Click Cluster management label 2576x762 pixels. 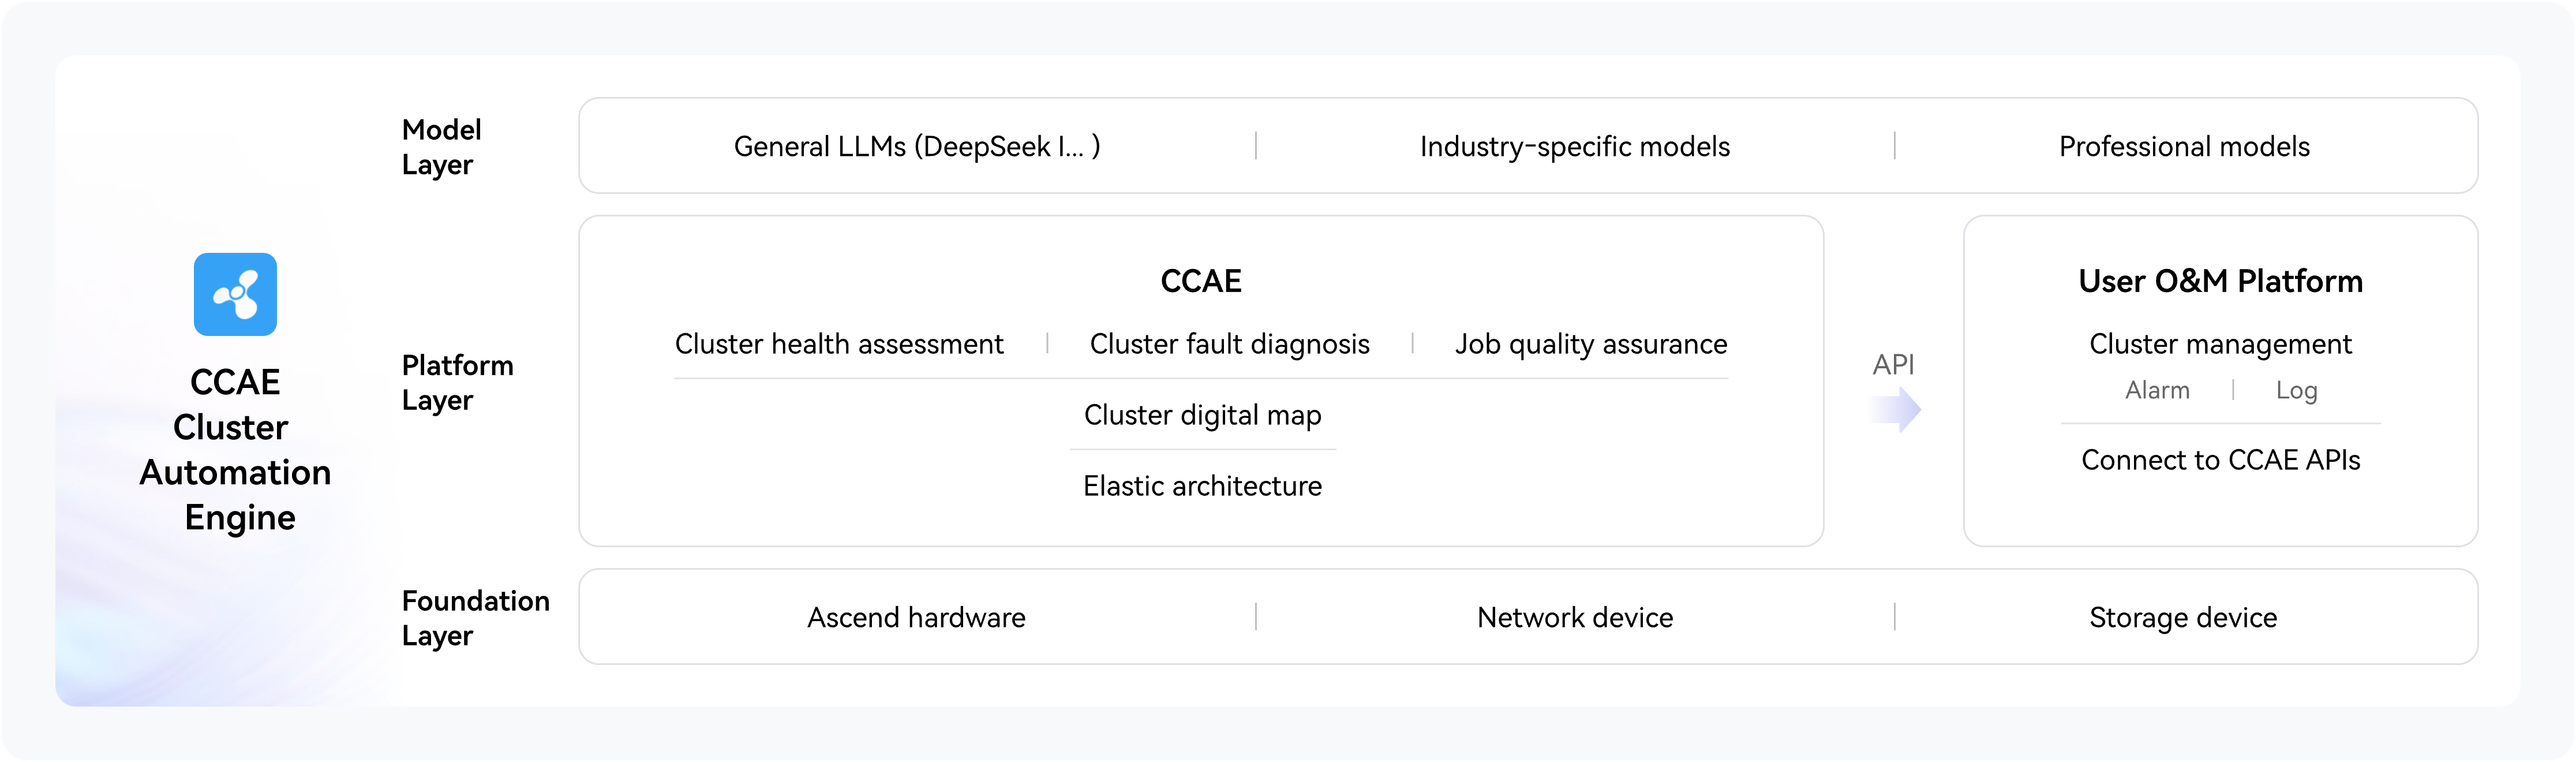tap(2220, 344)
